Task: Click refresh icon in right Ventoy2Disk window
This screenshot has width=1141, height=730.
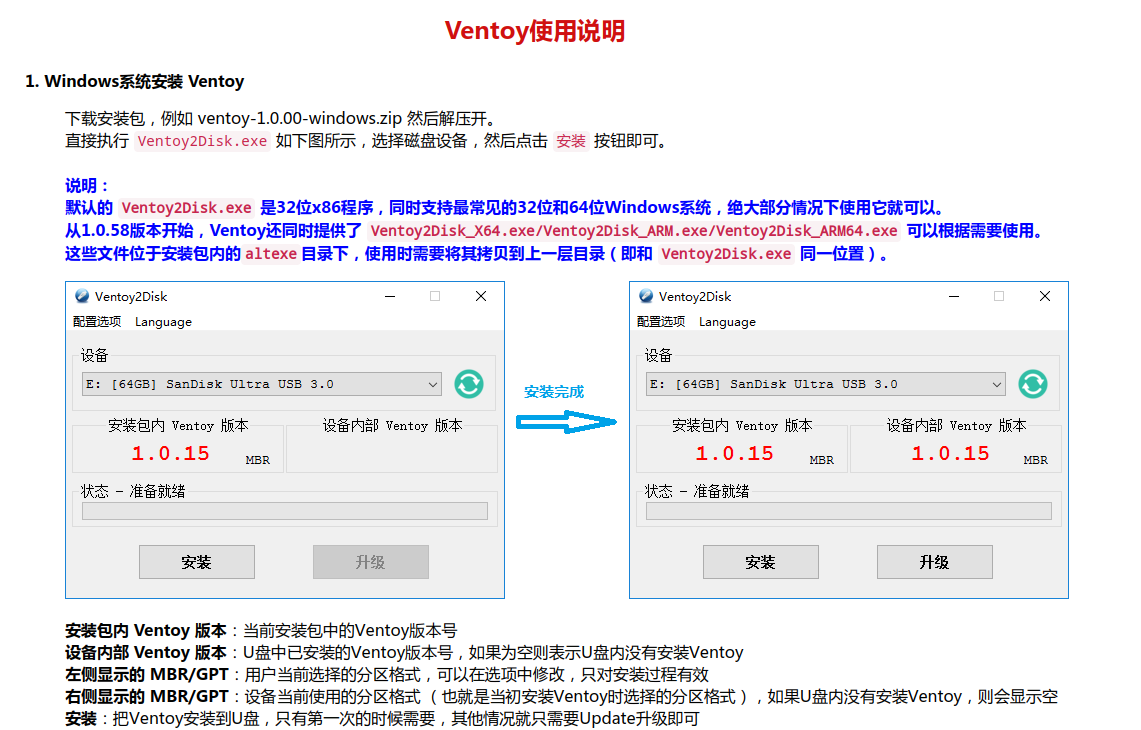Action: pos(1033,384)
